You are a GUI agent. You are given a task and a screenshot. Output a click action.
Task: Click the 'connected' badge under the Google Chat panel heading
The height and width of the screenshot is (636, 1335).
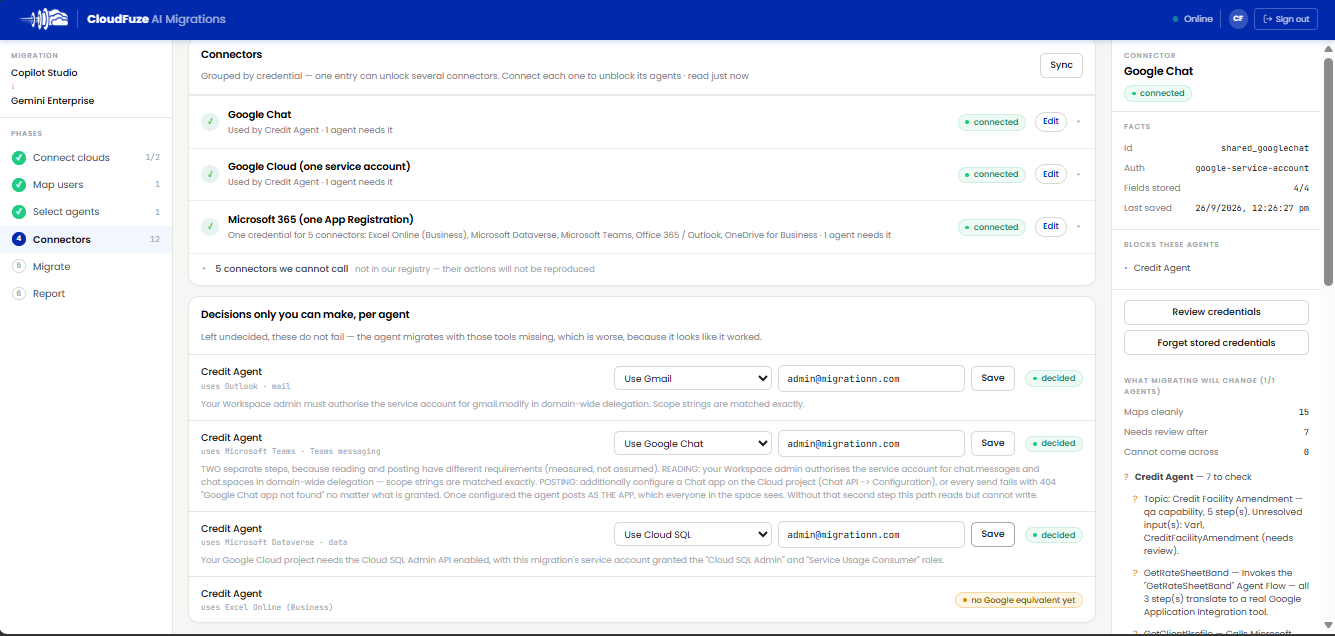[x=1158, y=93]
